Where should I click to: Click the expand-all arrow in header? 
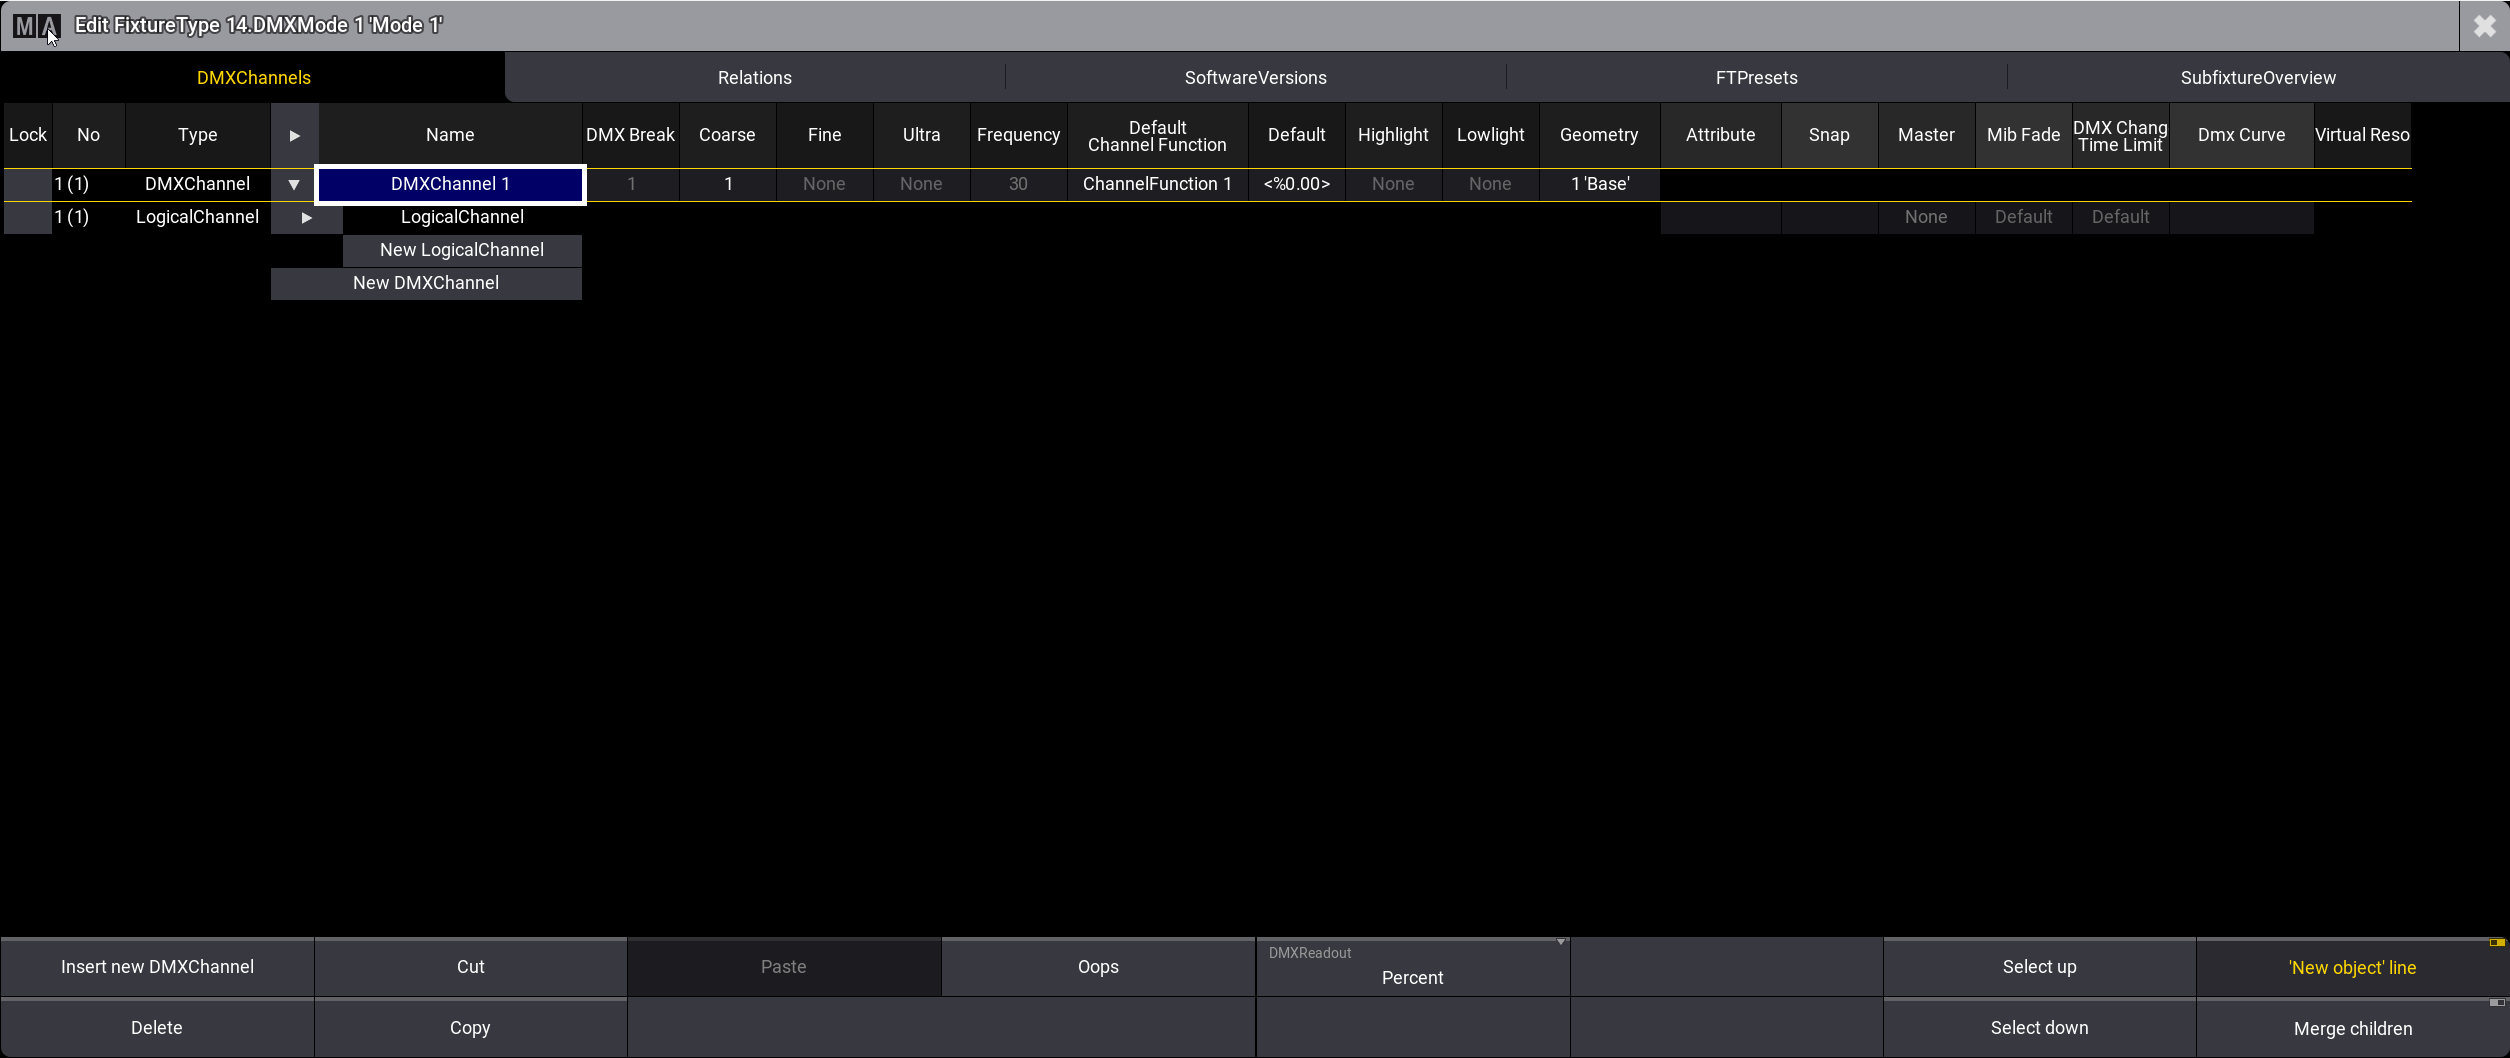(294, 135)
